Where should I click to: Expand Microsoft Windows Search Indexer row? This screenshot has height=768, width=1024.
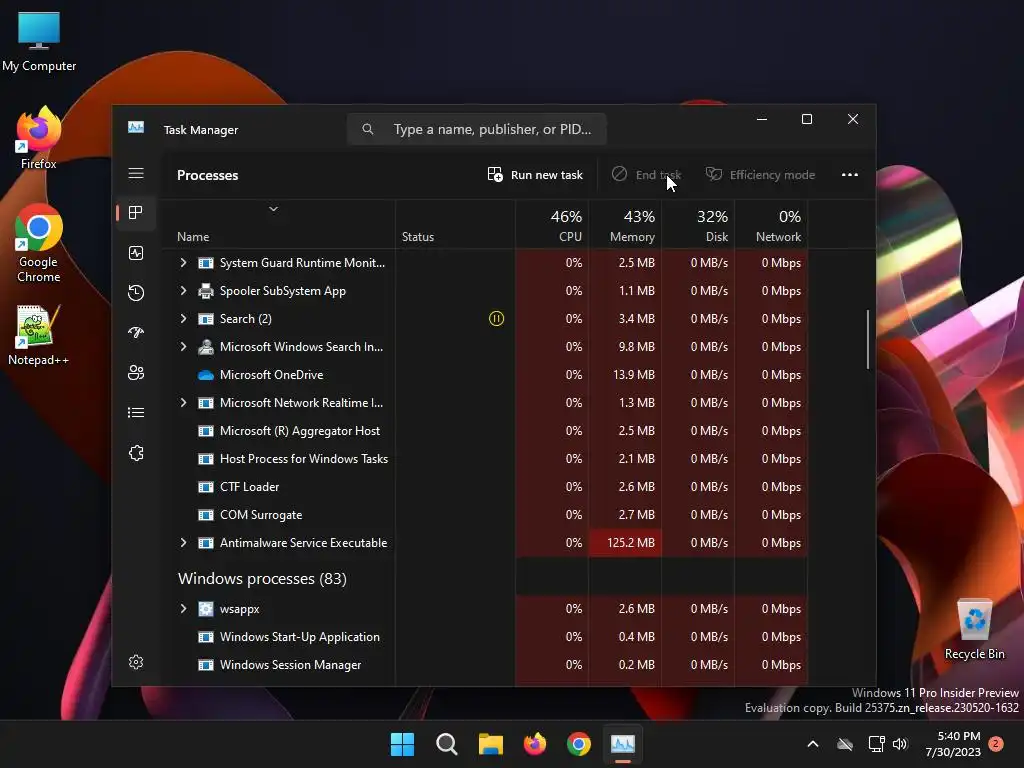(x=184, y=347)
